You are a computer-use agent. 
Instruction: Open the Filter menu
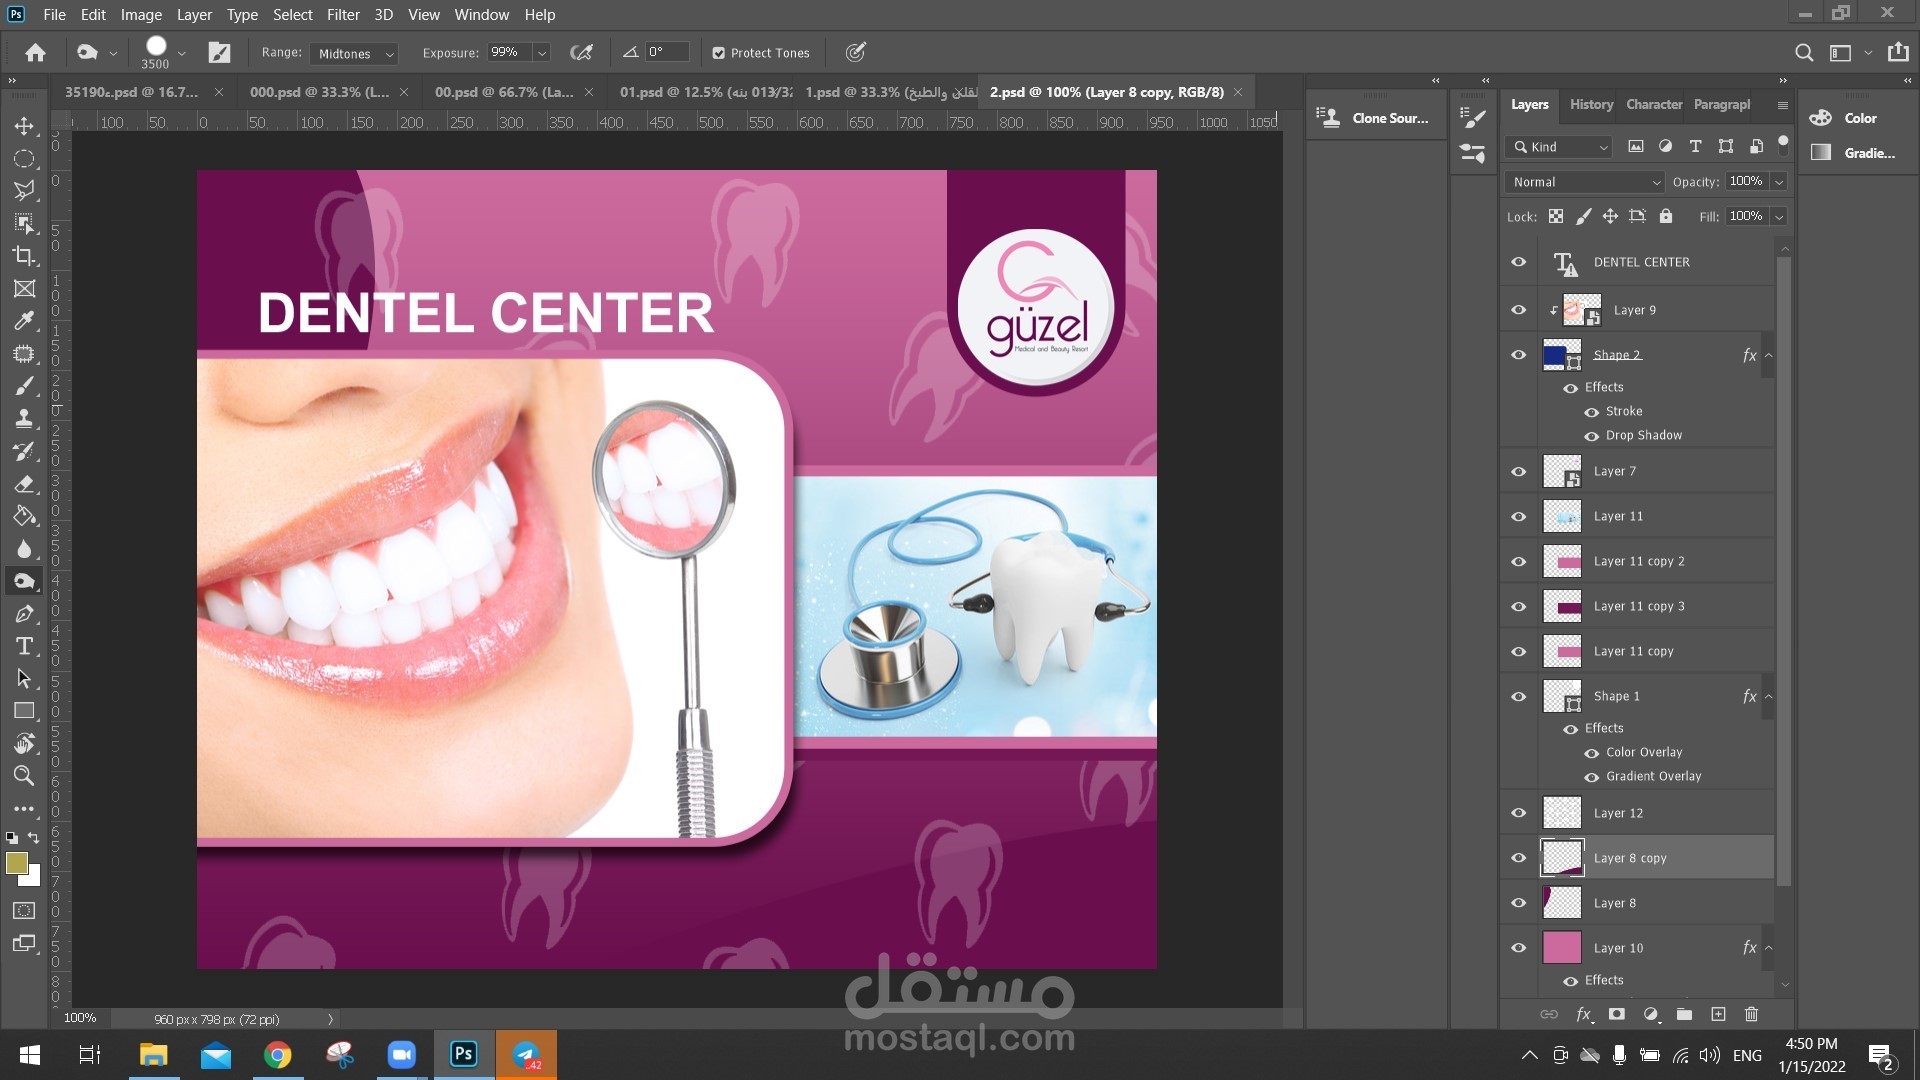[343, 15]
